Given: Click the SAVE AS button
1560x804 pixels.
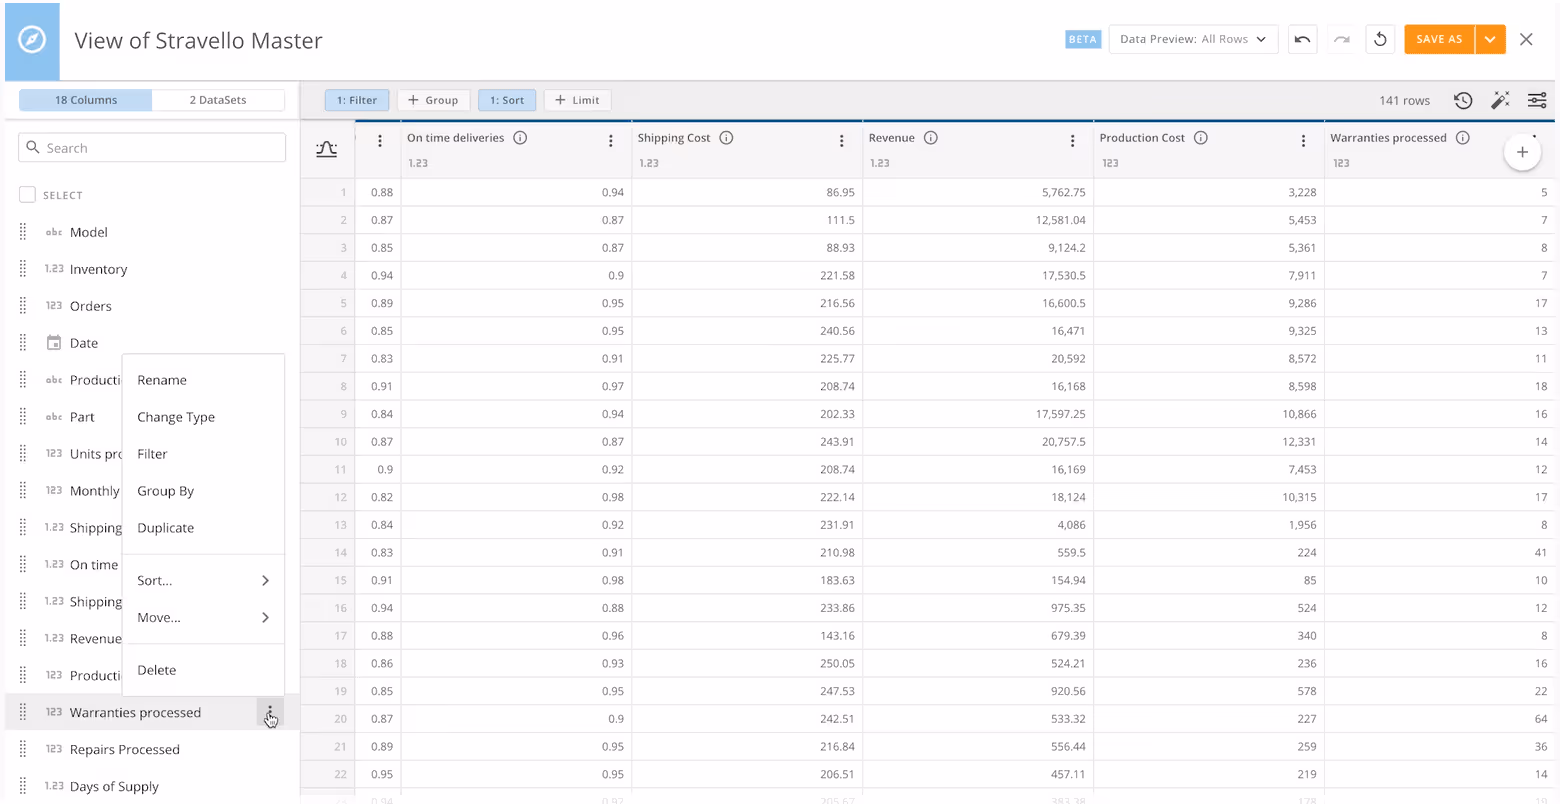Looking at the screenshot, I should click(1439, 39).
